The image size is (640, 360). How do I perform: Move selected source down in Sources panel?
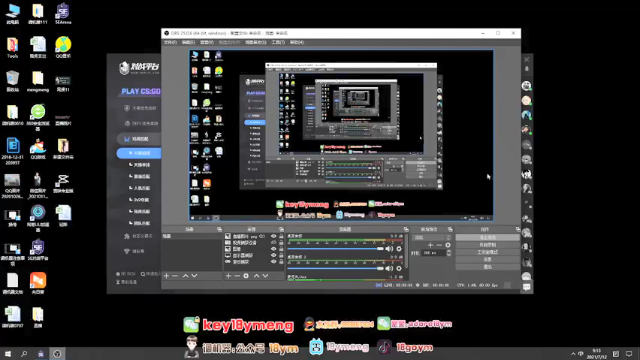click(265, 276)
